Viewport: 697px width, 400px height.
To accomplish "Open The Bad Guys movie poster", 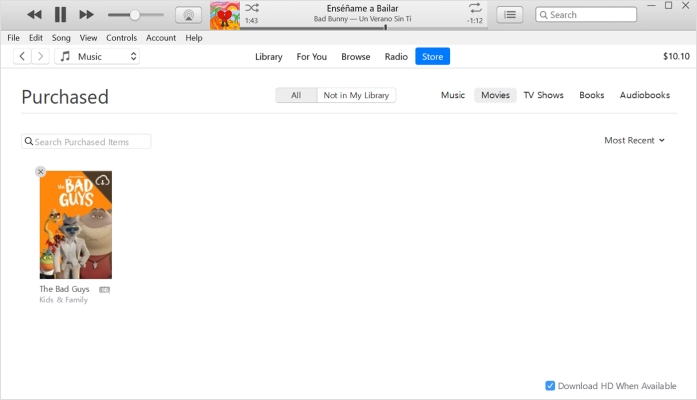I will pos(76,225).
